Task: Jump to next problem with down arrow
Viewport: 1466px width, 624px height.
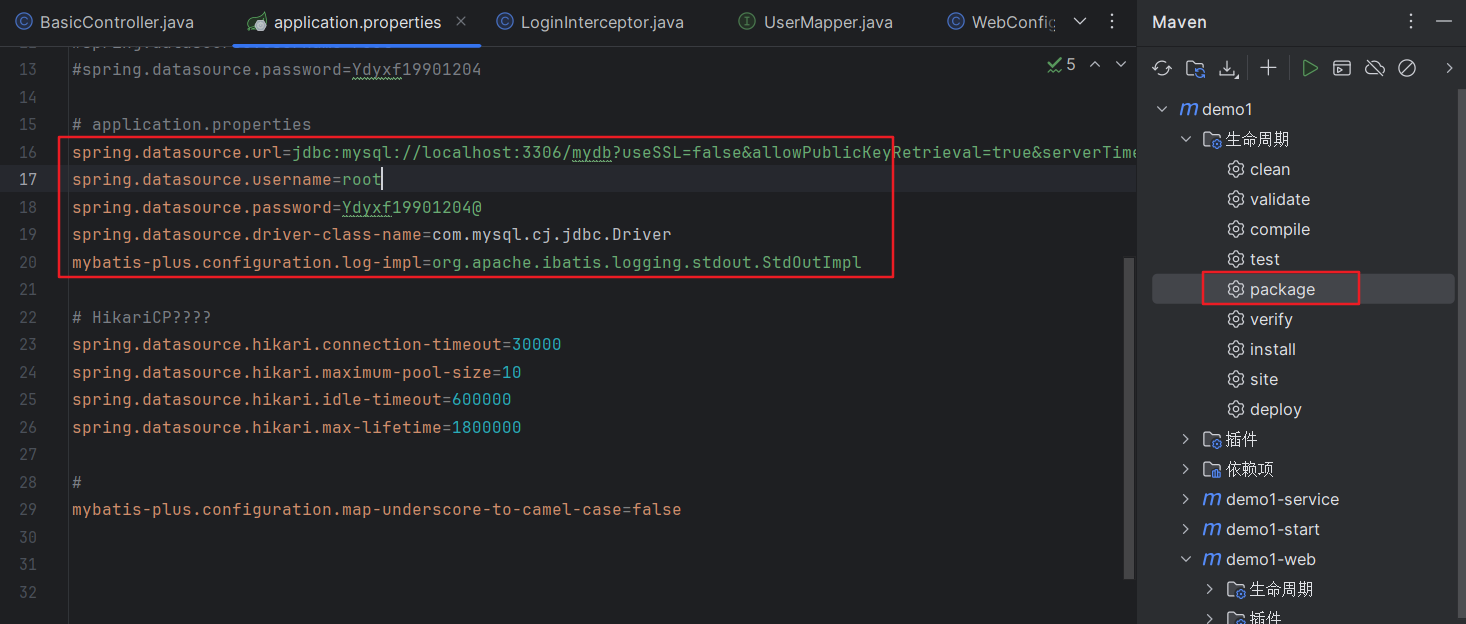Action: [1120, 64]
